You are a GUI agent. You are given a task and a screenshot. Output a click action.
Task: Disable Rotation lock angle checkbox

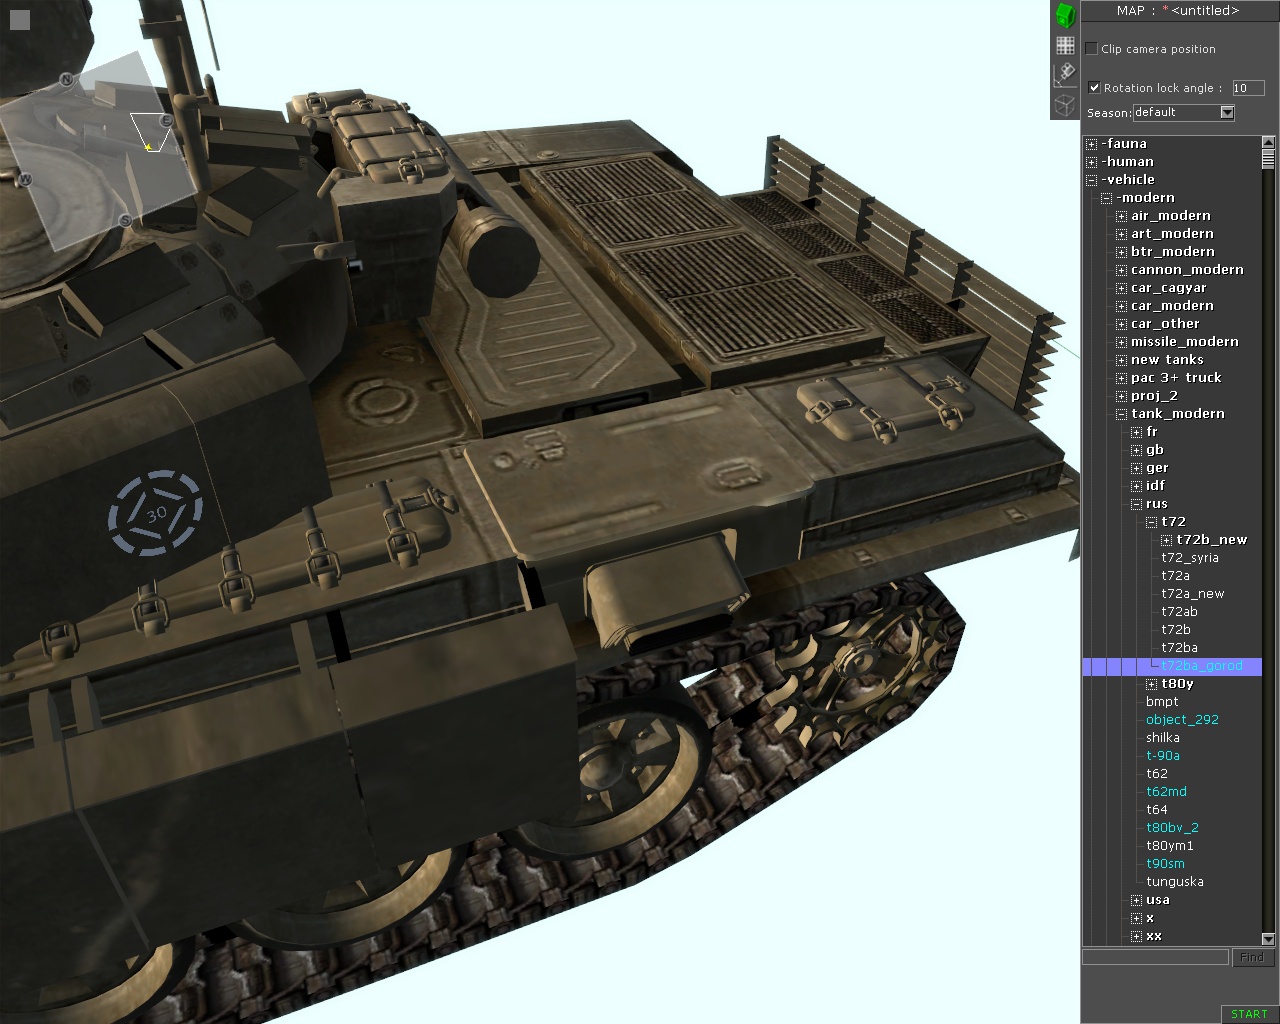[x=1094, y=88]
